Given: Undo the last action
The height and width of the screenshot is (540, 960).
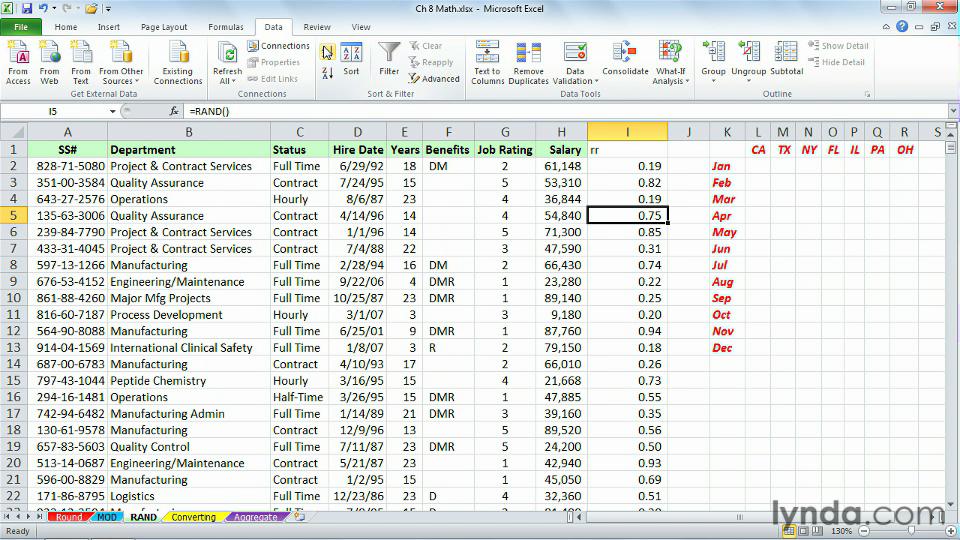Looking at the screenshot, I should coord(43,9).
